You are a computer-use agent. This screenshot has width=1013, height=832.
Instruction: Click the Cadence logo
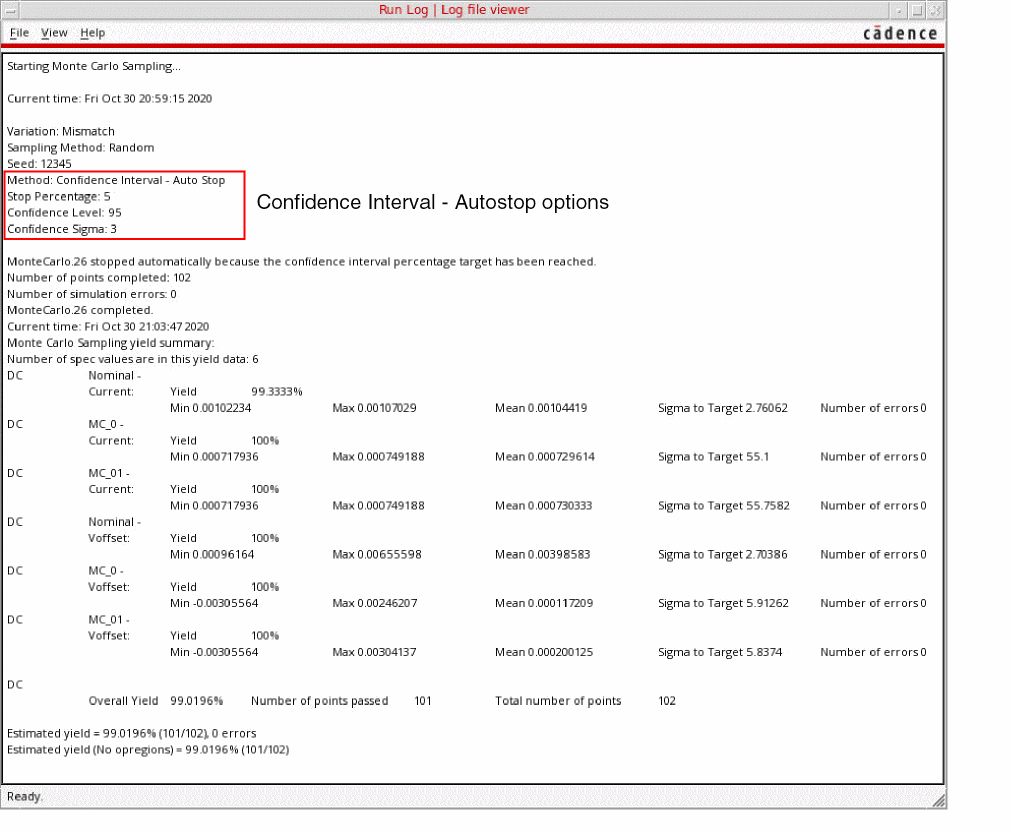(900, 33)
